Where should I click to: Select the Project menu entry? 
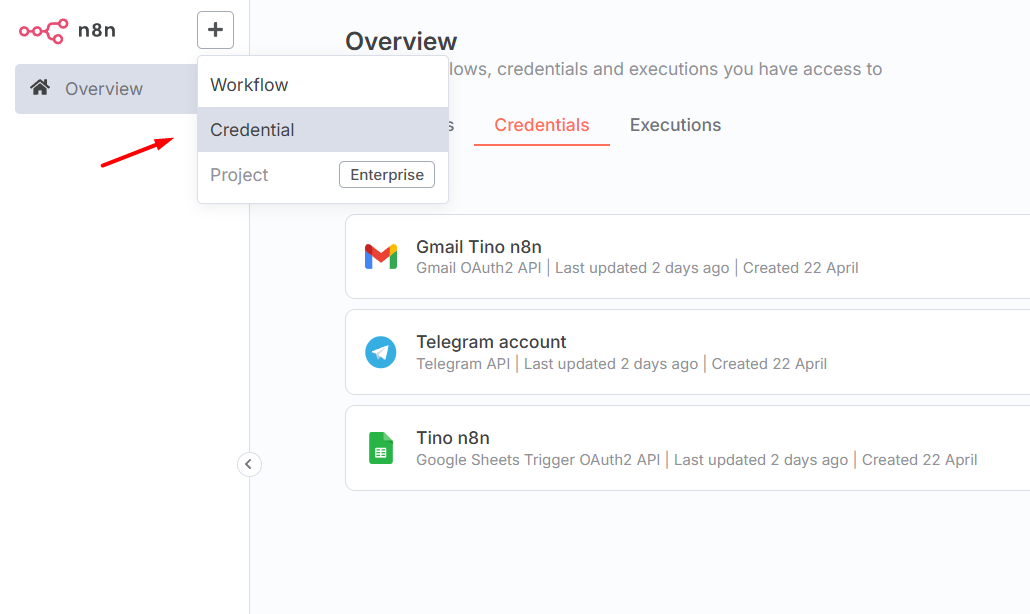[323, 175]
